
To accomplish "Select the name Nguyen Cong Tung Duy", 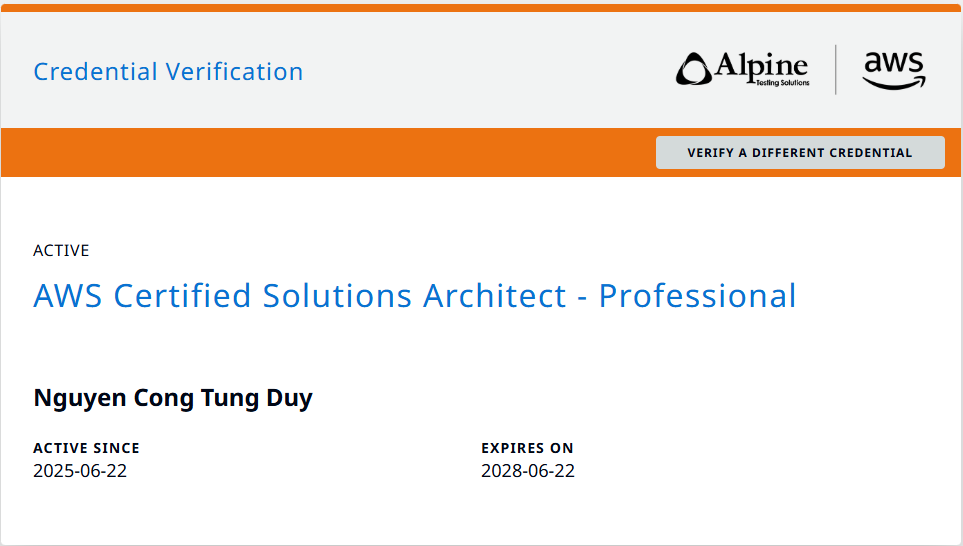I will tap(173, 398).
